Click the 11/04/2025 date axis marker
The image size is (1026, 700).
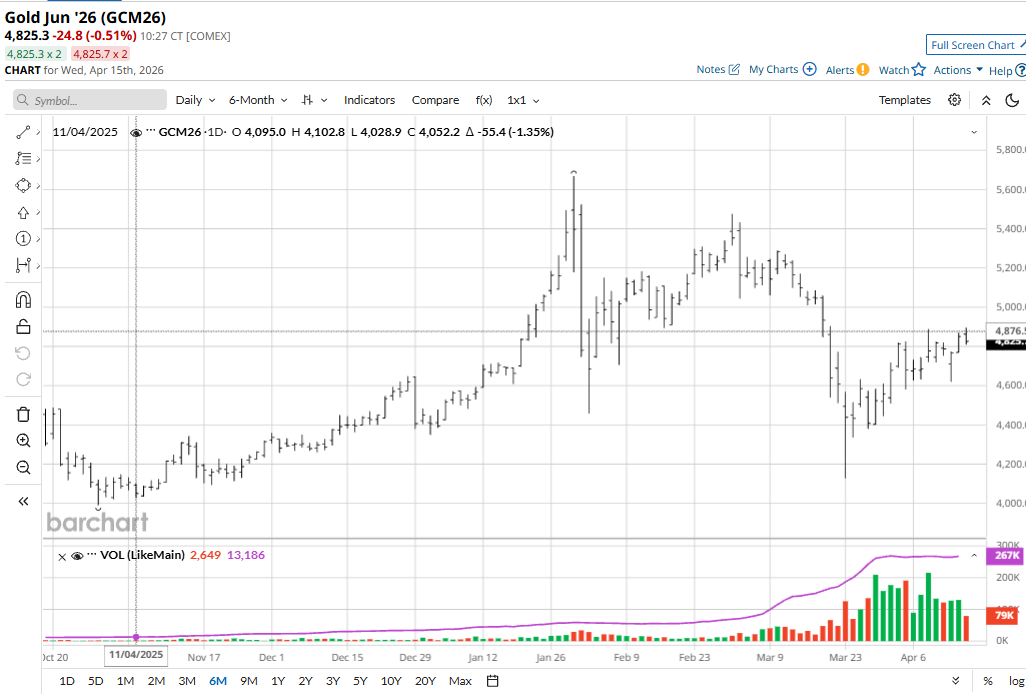(136, 655)
